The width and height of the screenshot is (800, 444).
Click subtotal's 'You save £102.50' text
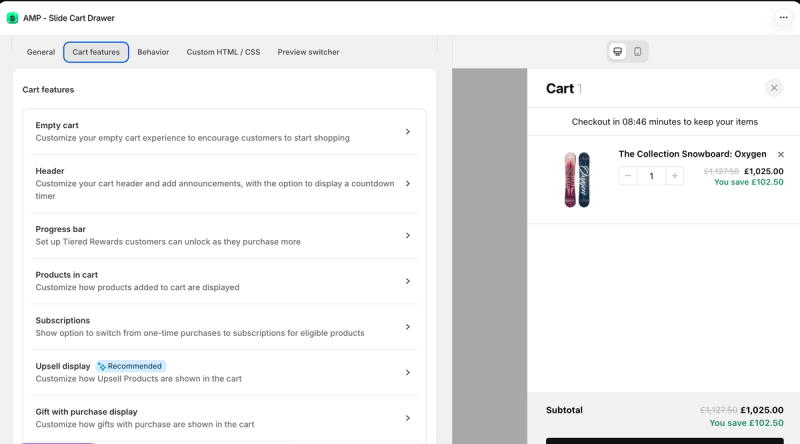coord(746,423)
